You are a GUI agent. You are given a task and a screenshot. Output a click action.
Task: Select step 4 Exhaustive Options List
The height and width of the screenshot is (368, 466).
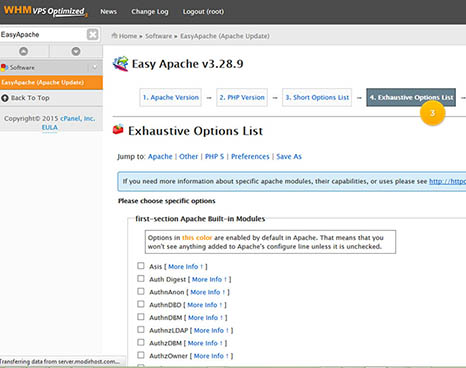point(411,97)
